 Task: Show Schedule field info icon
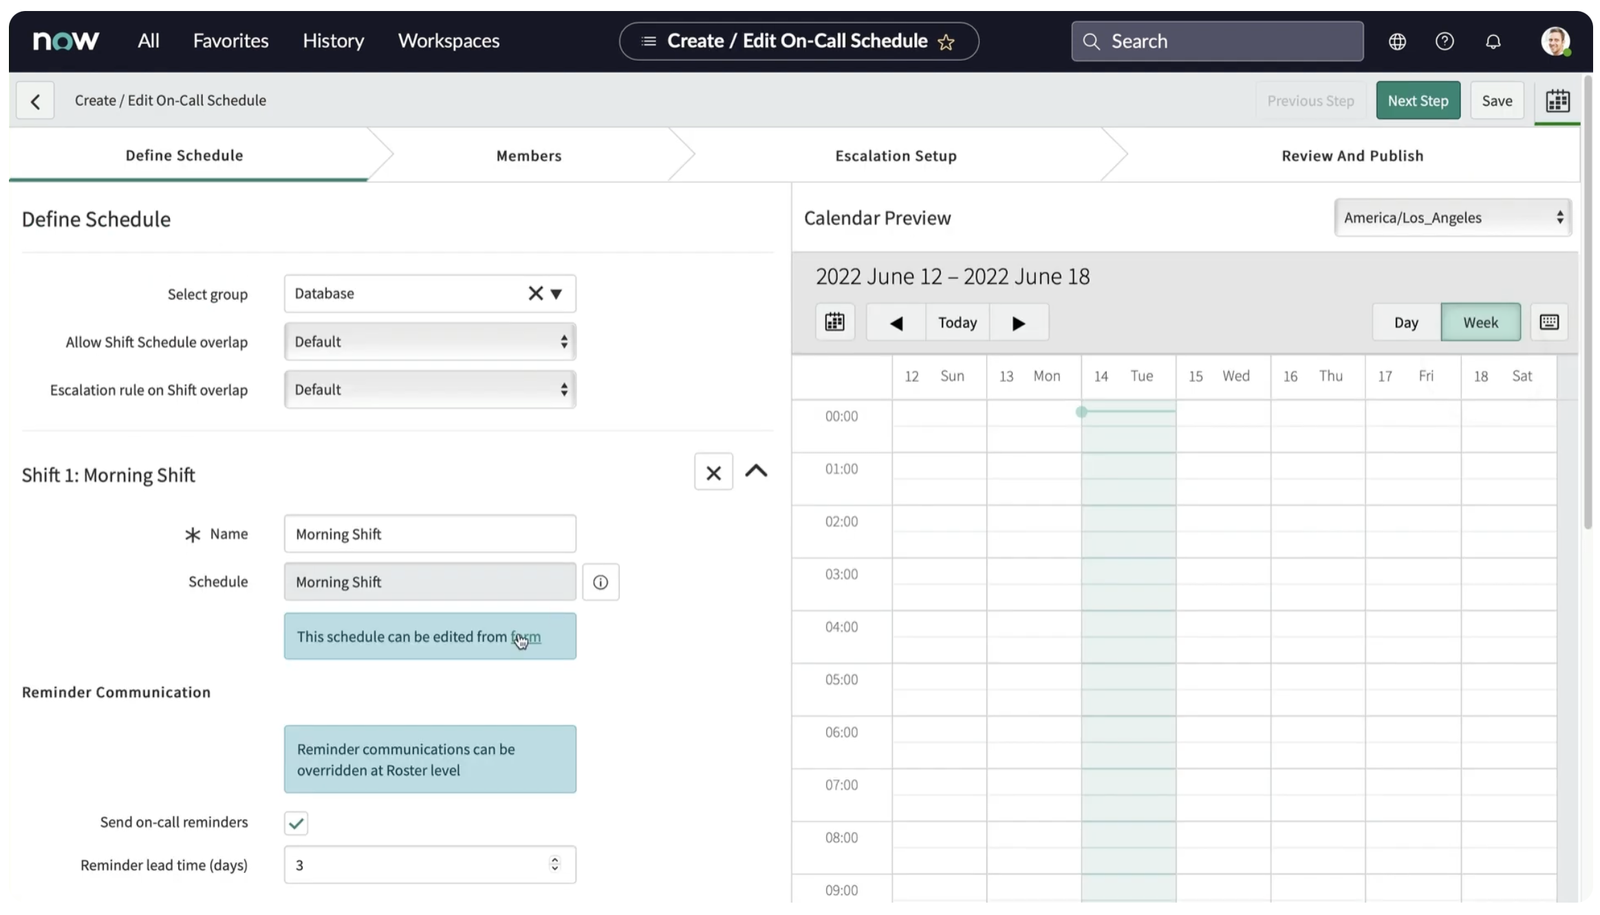[x=600, y=582]
